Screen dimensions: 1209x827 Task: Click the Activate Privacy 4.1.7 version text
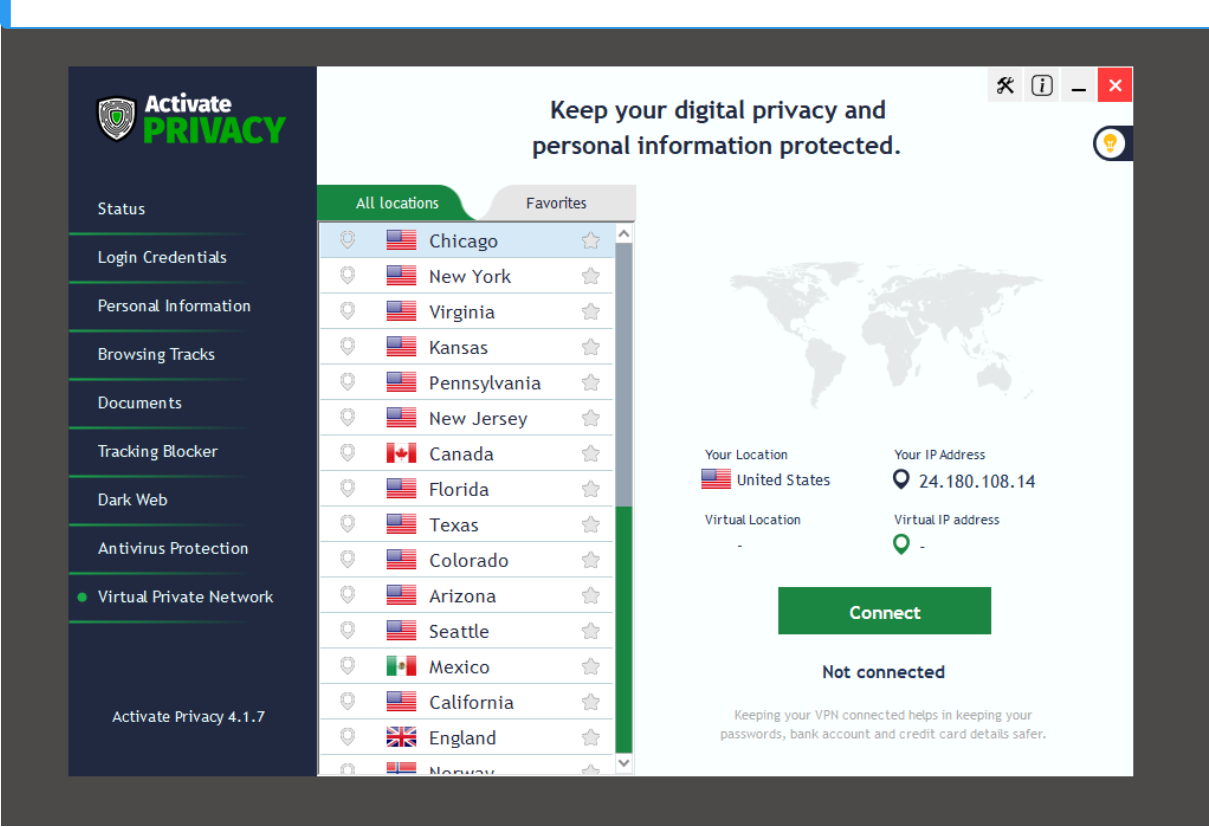[188, 717]
